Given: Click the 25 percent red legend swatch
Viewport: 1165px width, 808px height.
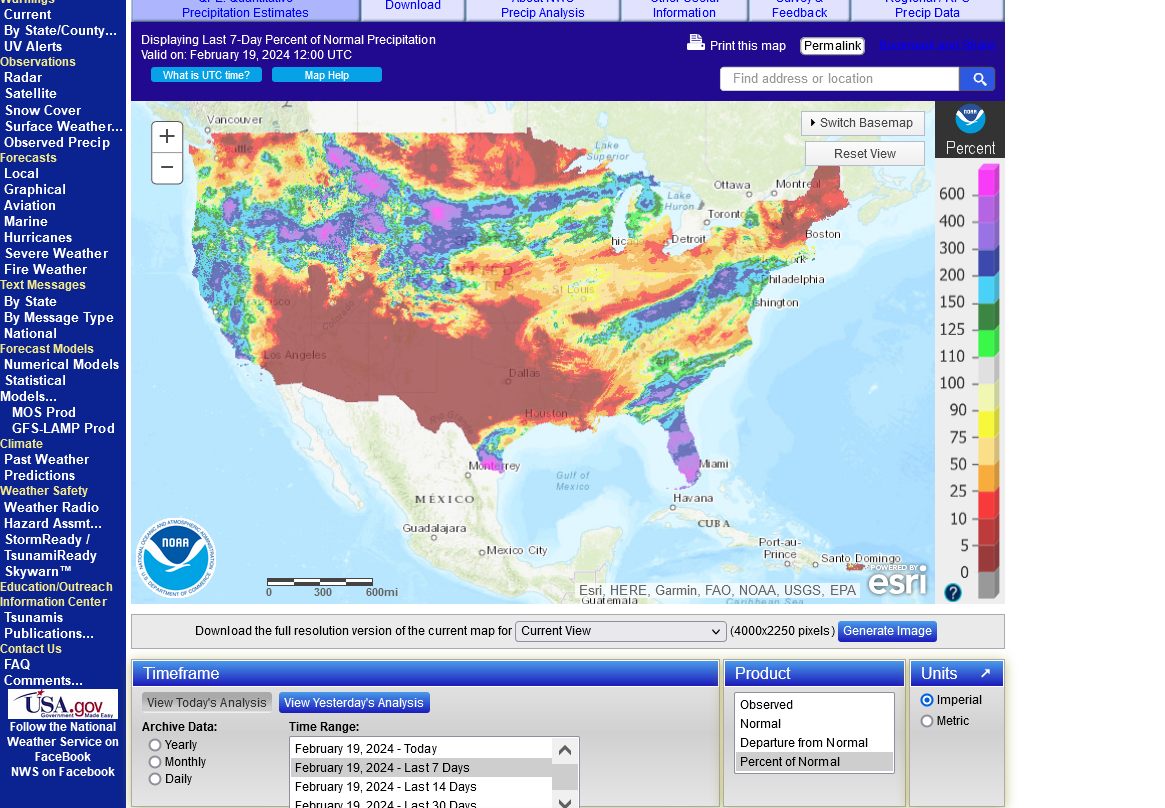Looking at the screenshot, I should [988, 505].
